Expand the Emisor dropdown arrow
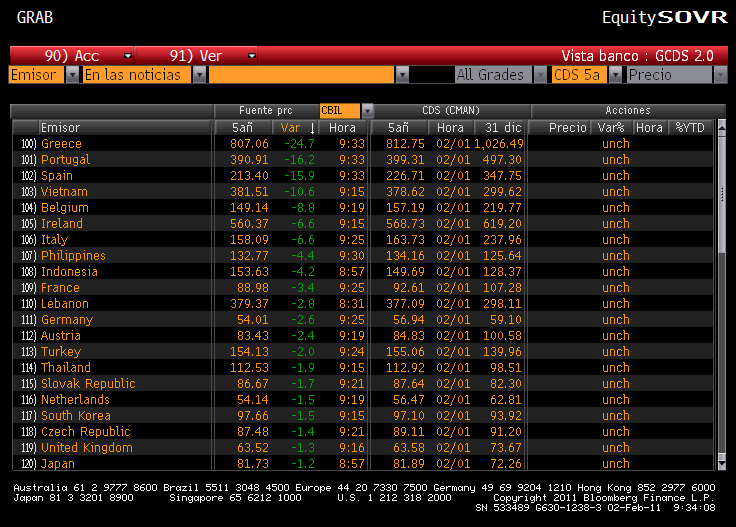The height and width of the screenshot is (527, 736). (x=72, y=75)
